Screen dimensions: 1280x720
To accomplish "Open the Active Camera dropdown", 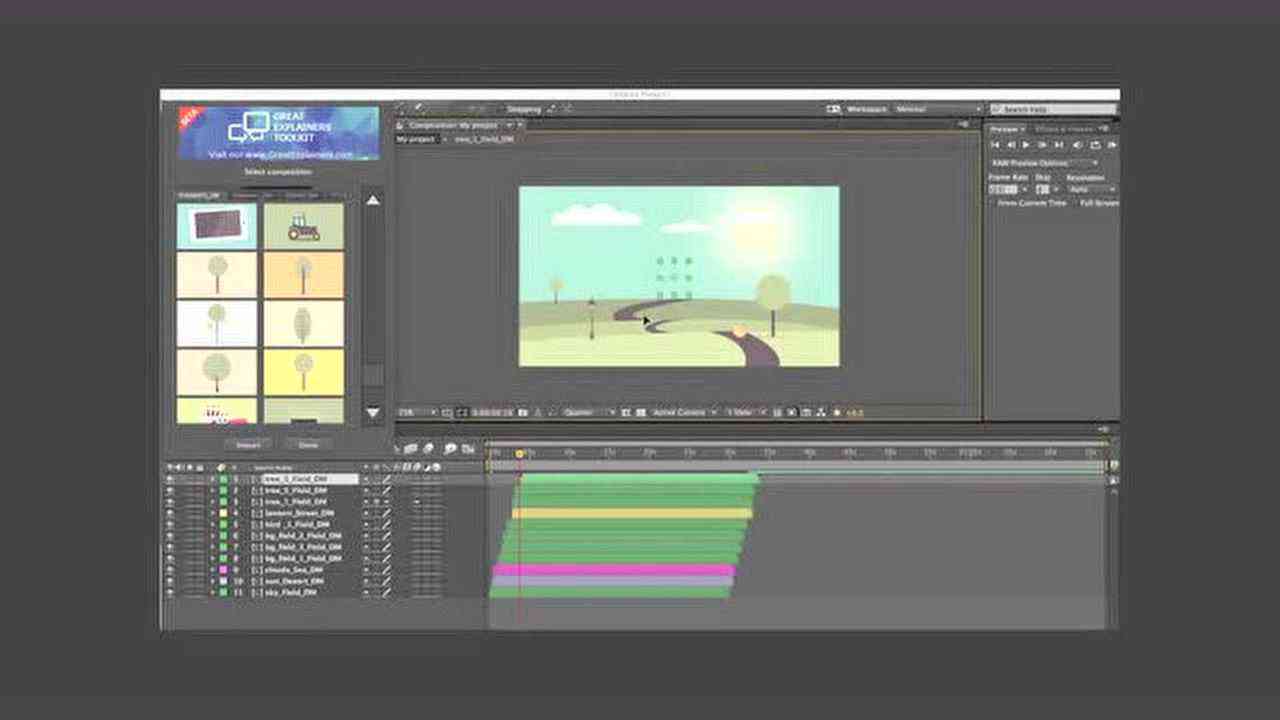I will (684, 412).
